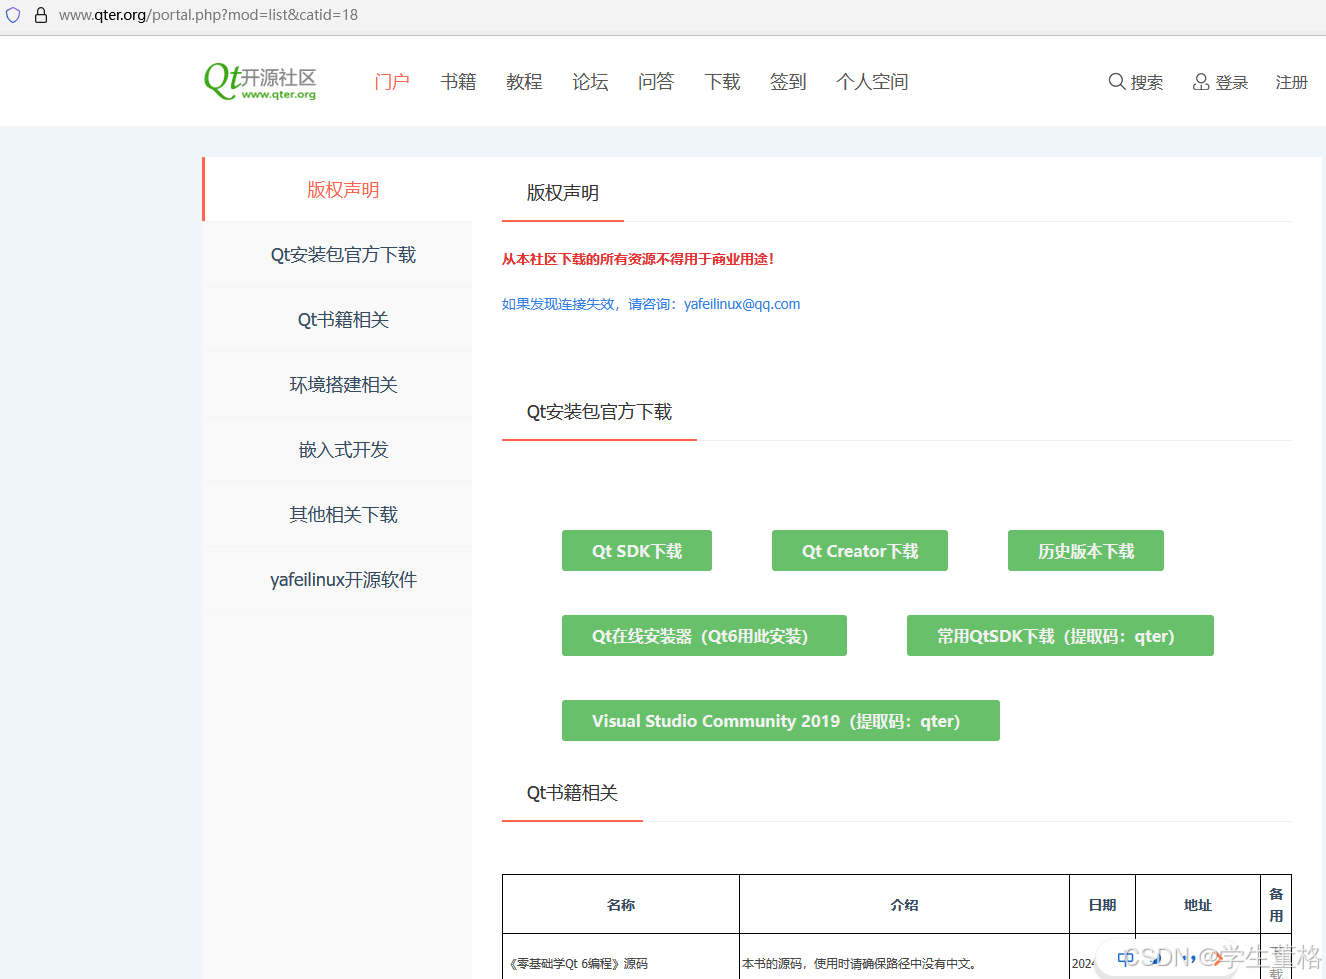
Task: Open the 门户 menu item
Action: (392, 82)
